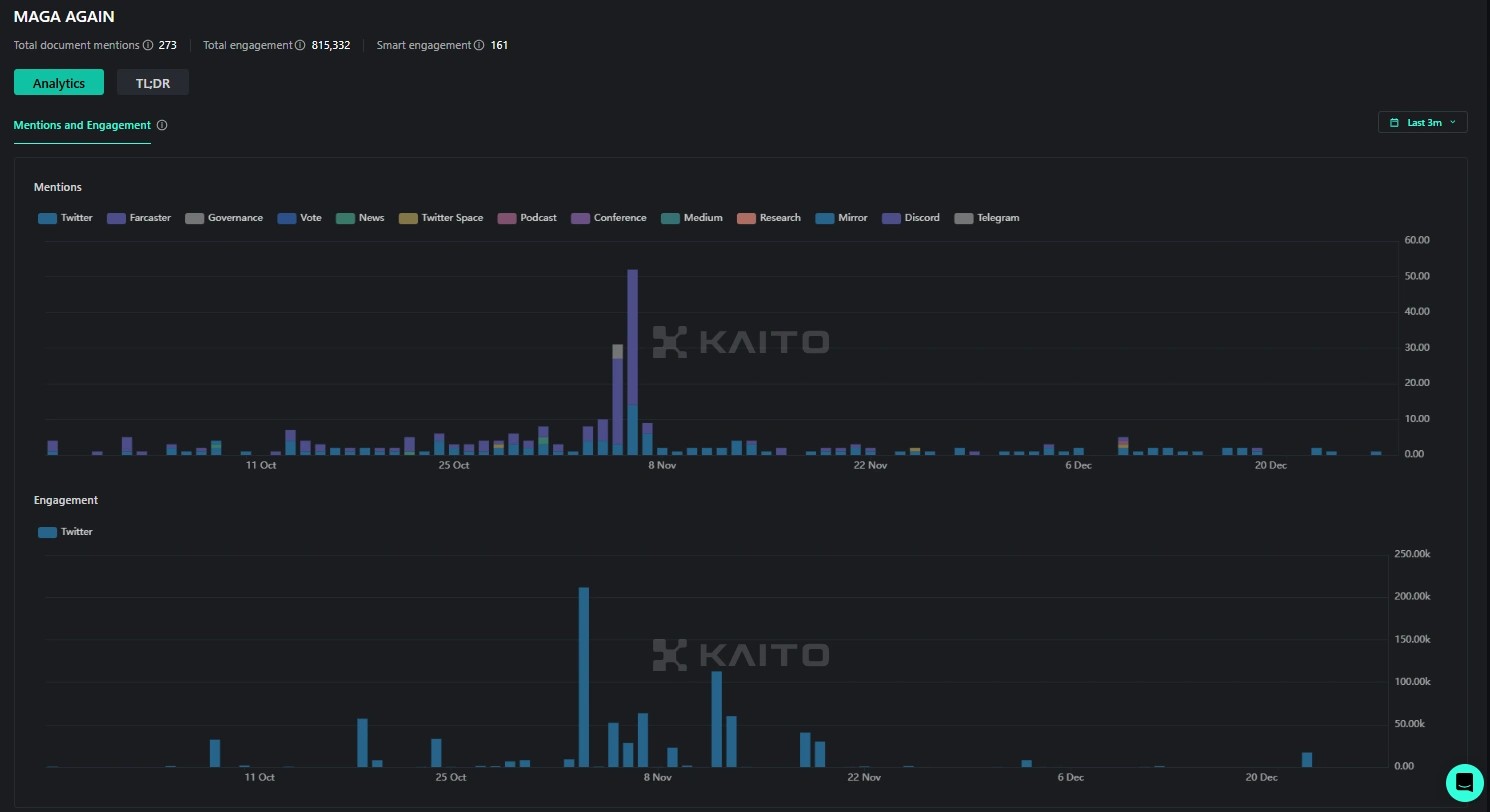Click the 250.00k axis label in Engagement
Screen dimensions: 1490x812
coord(1413,554)
